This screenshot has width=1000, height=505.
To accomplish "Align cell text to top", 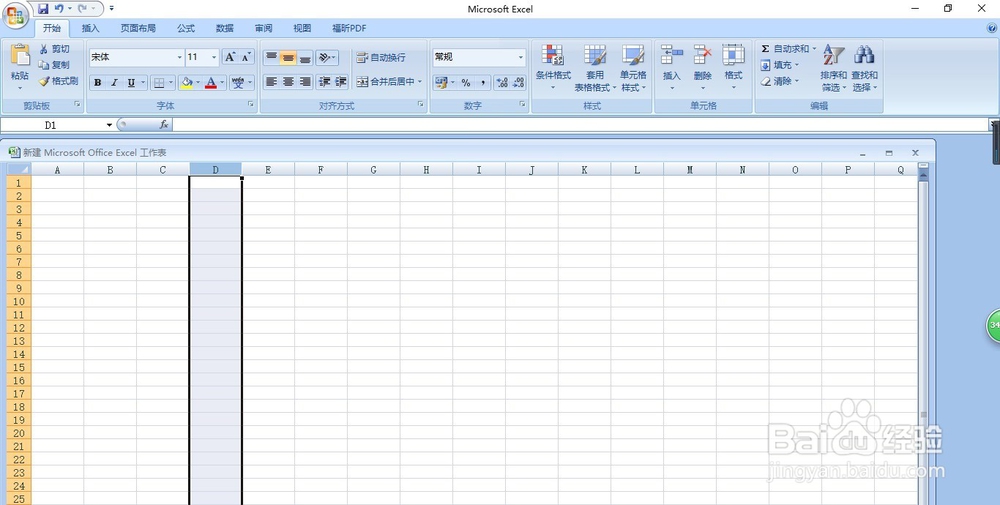I will 272,57.
